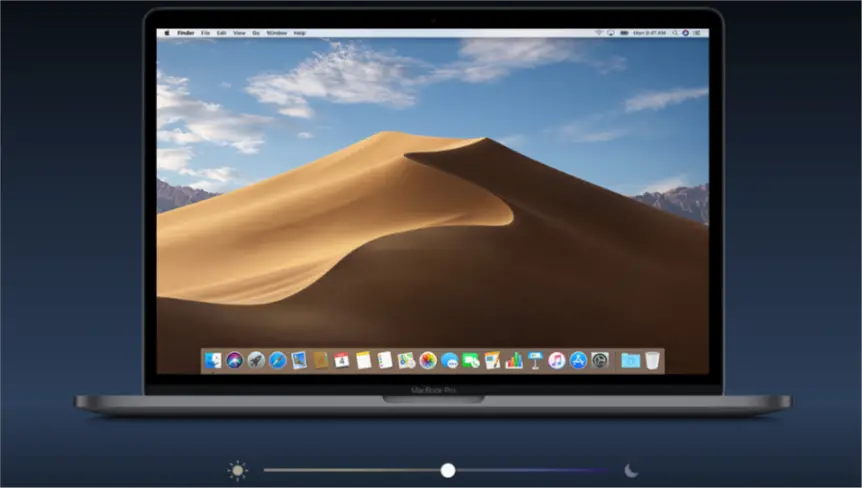
Task: Open Spotlight search magnifier icon
Action: point(675,33)
